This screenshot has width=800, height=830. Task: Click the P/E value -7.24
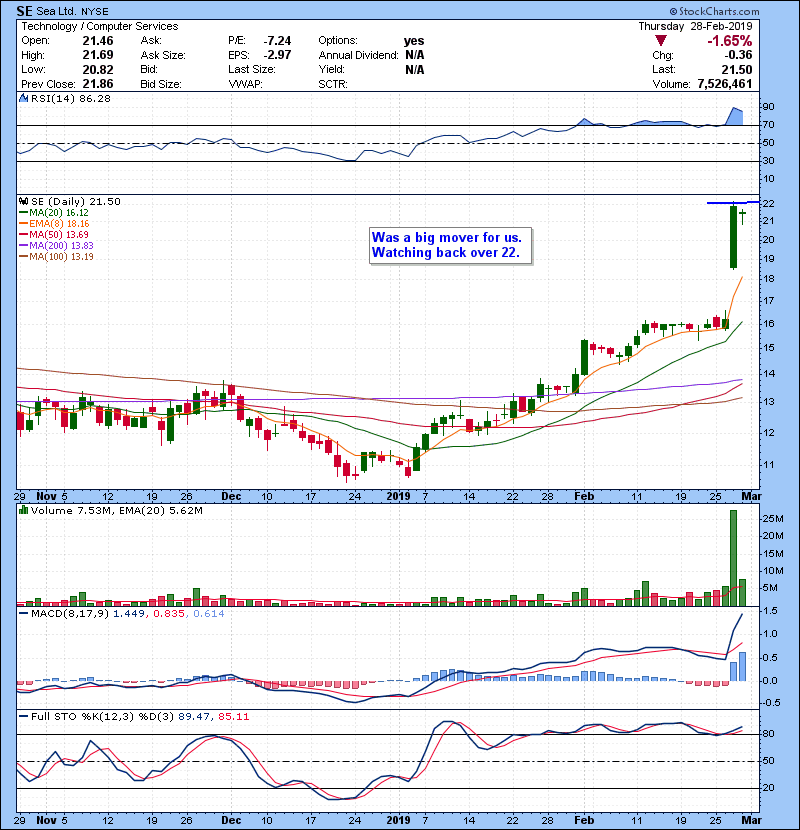277,41
